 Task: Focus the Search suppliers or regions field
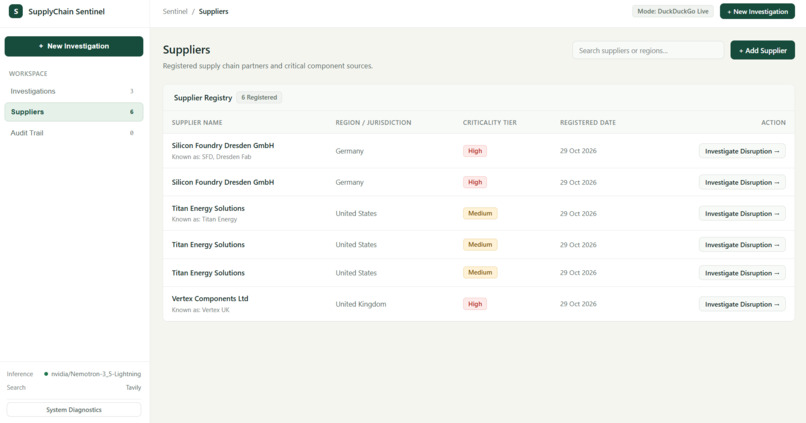(x=648, y=50)
